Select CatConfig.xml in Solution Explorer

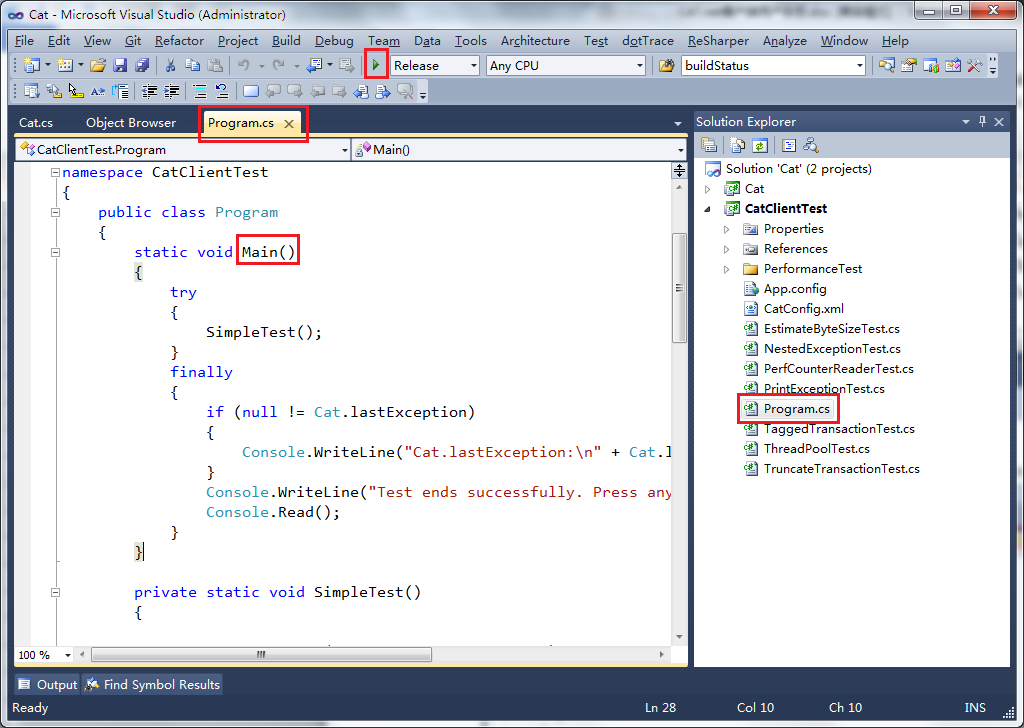coord(803,309)
